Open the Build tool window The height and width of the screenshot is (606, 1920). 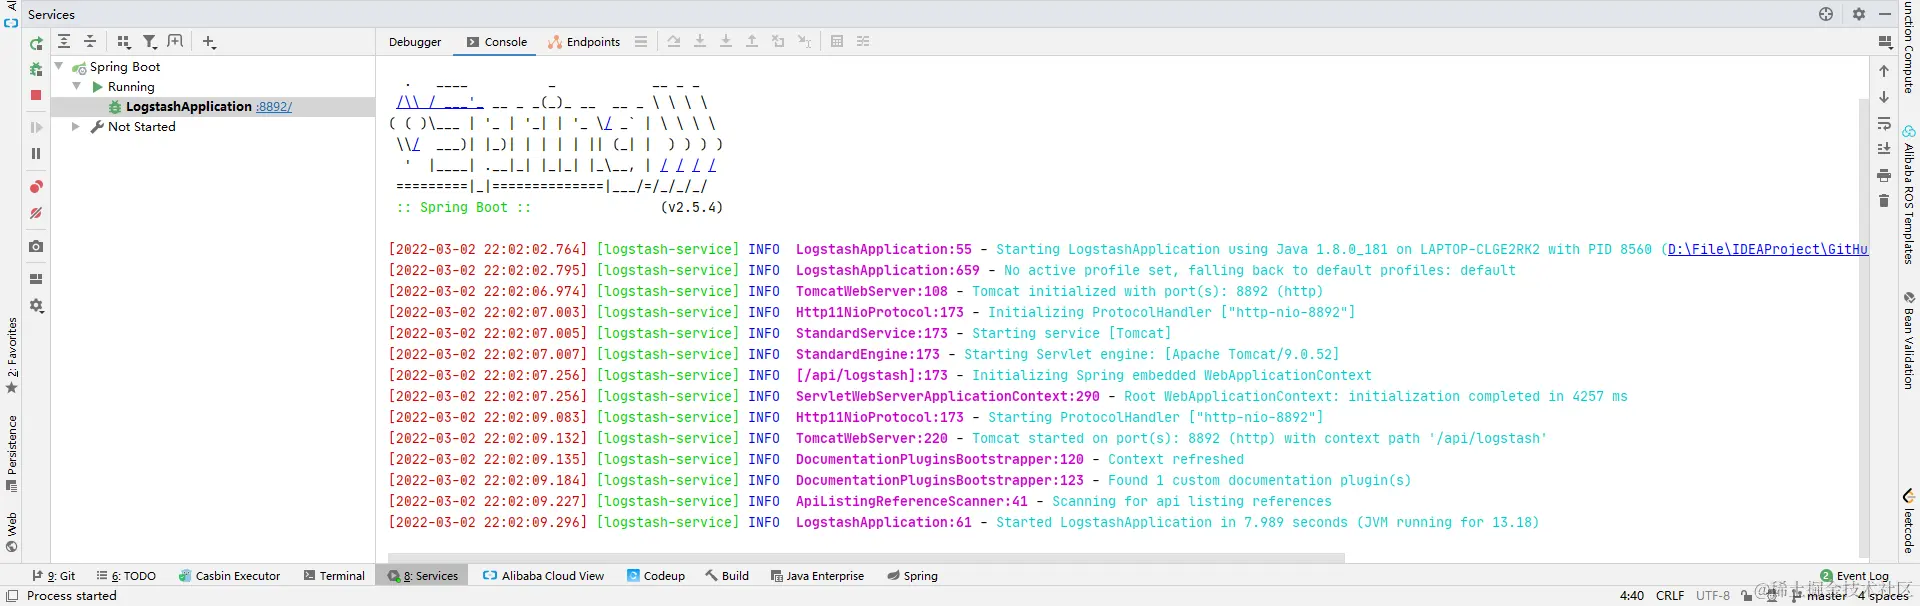point(727,576)
